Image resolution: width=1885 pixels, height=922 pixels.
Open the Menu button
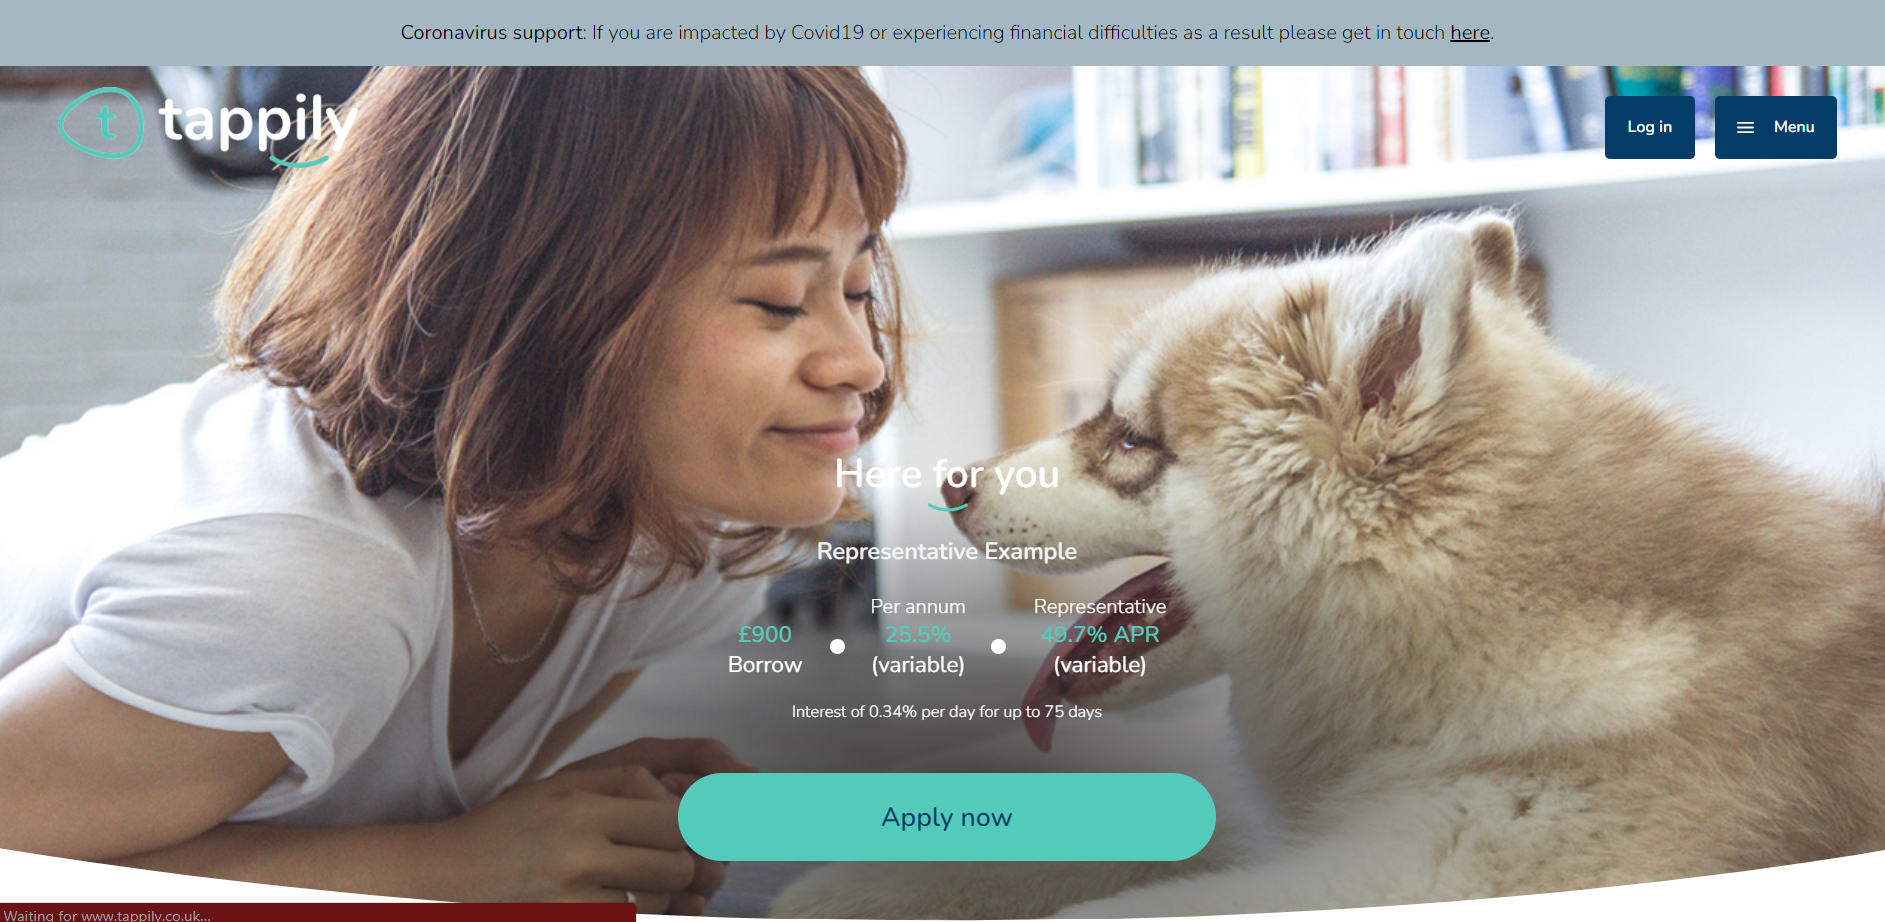1775,127
